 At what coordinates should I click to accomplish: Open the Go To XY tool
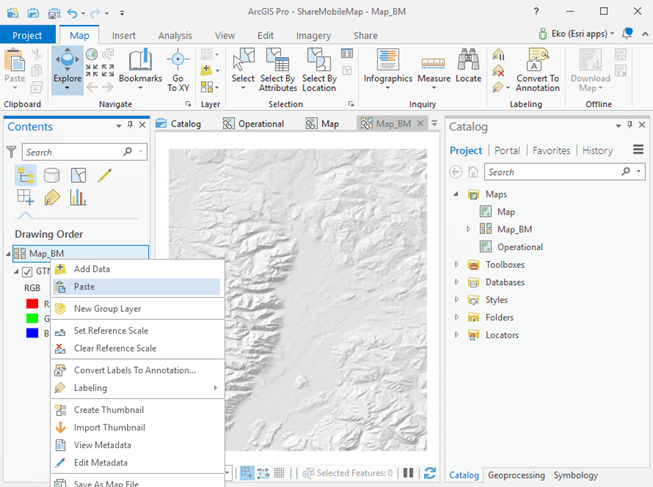pos(178,70)
